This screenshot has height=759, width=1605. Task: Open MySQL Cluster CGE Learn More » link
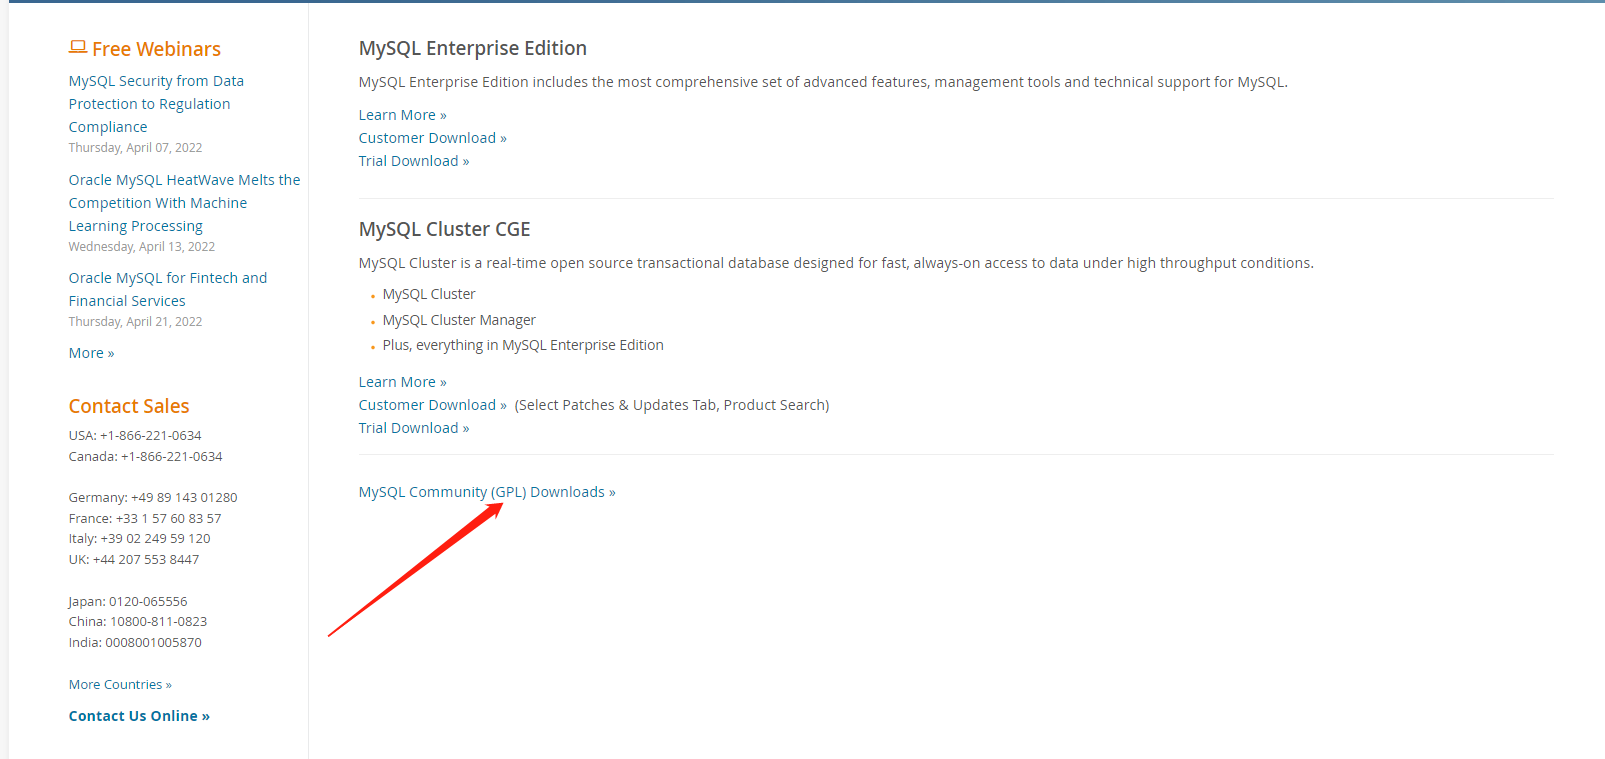pyautogui.click(x=403, y=382)
